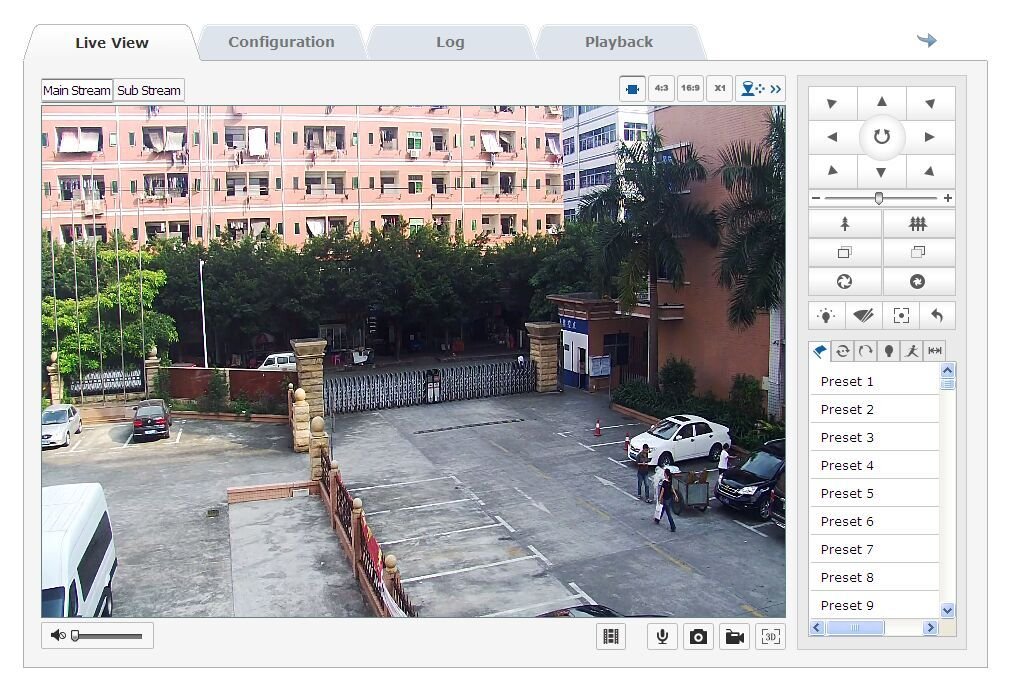Click the zoom in single-tree icon

pyautogui.click(x=844, y=225)
